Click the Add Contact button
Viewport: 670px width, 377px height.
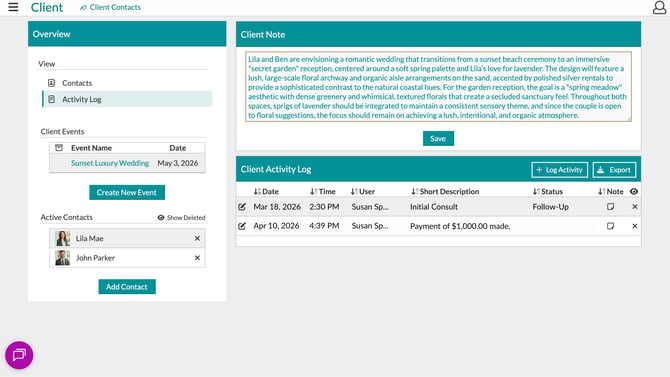[x=127, y=286]
